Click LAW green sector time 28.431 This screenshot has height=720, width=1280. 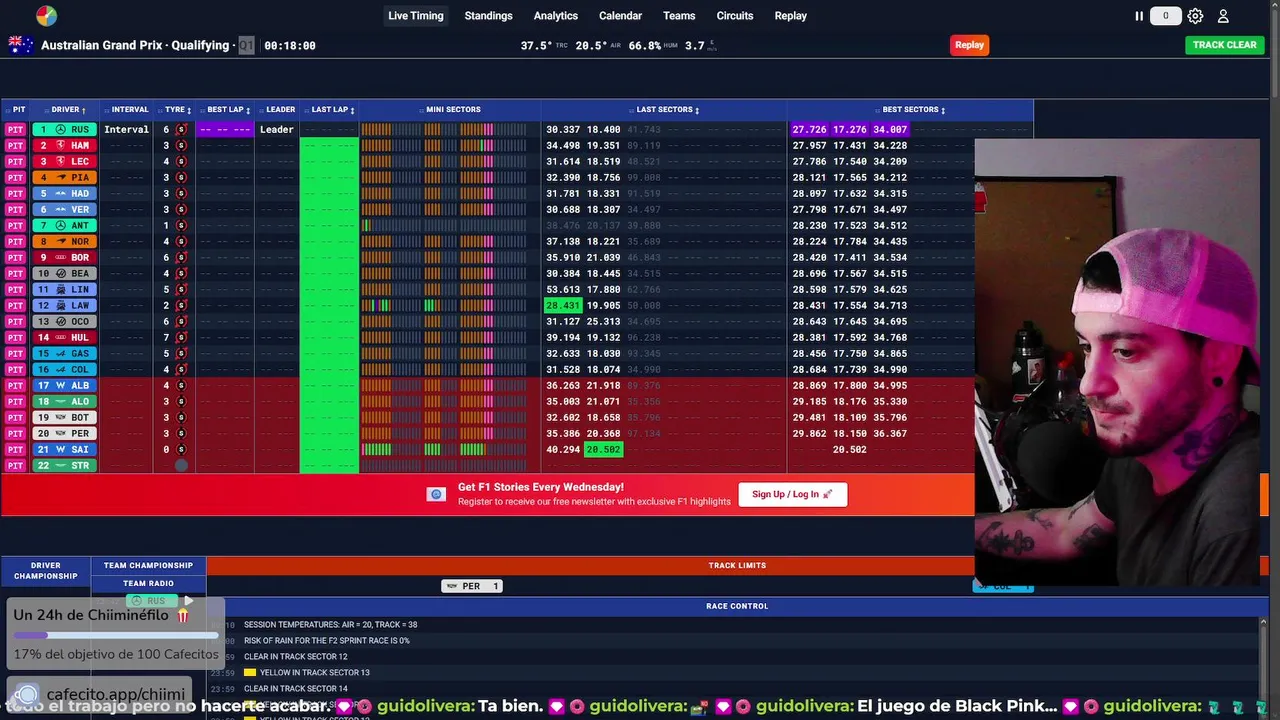coord(563,306)
